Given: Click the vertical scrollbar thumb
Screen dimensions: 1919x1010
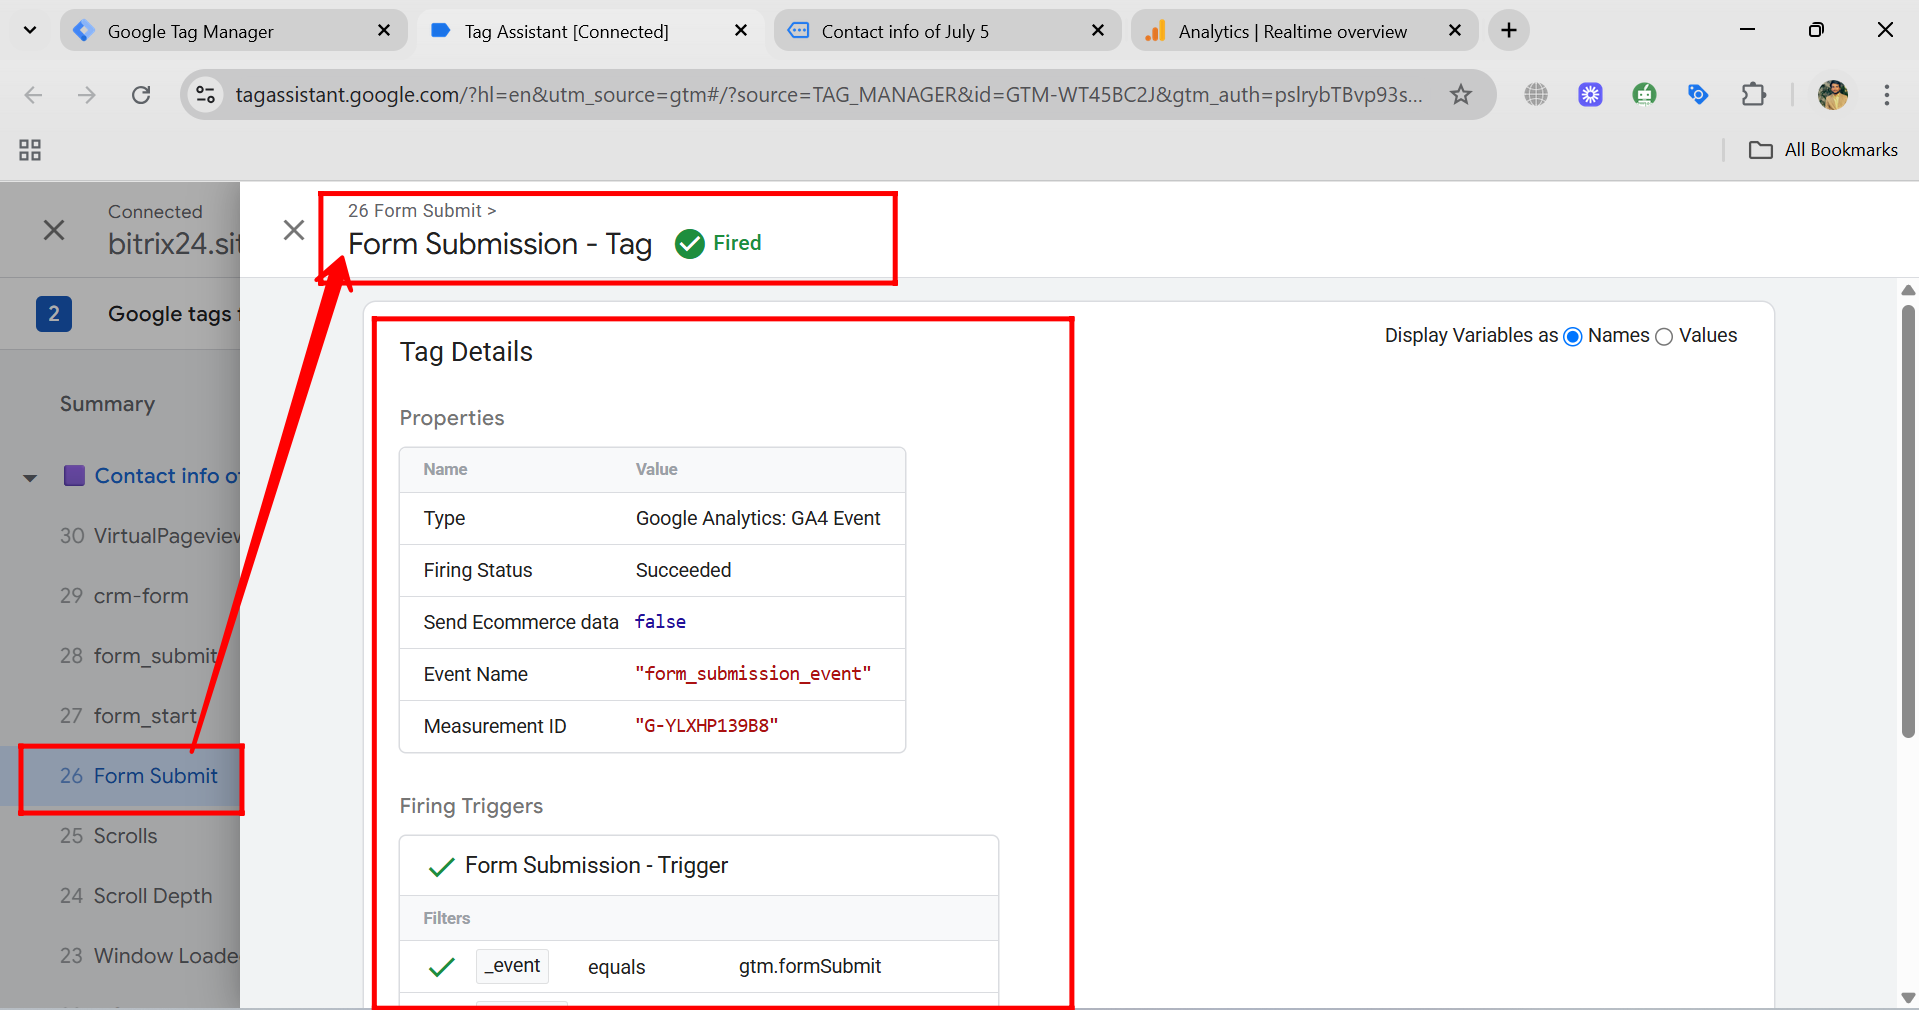Looking at the screenshot, I should click(1908, 520).
